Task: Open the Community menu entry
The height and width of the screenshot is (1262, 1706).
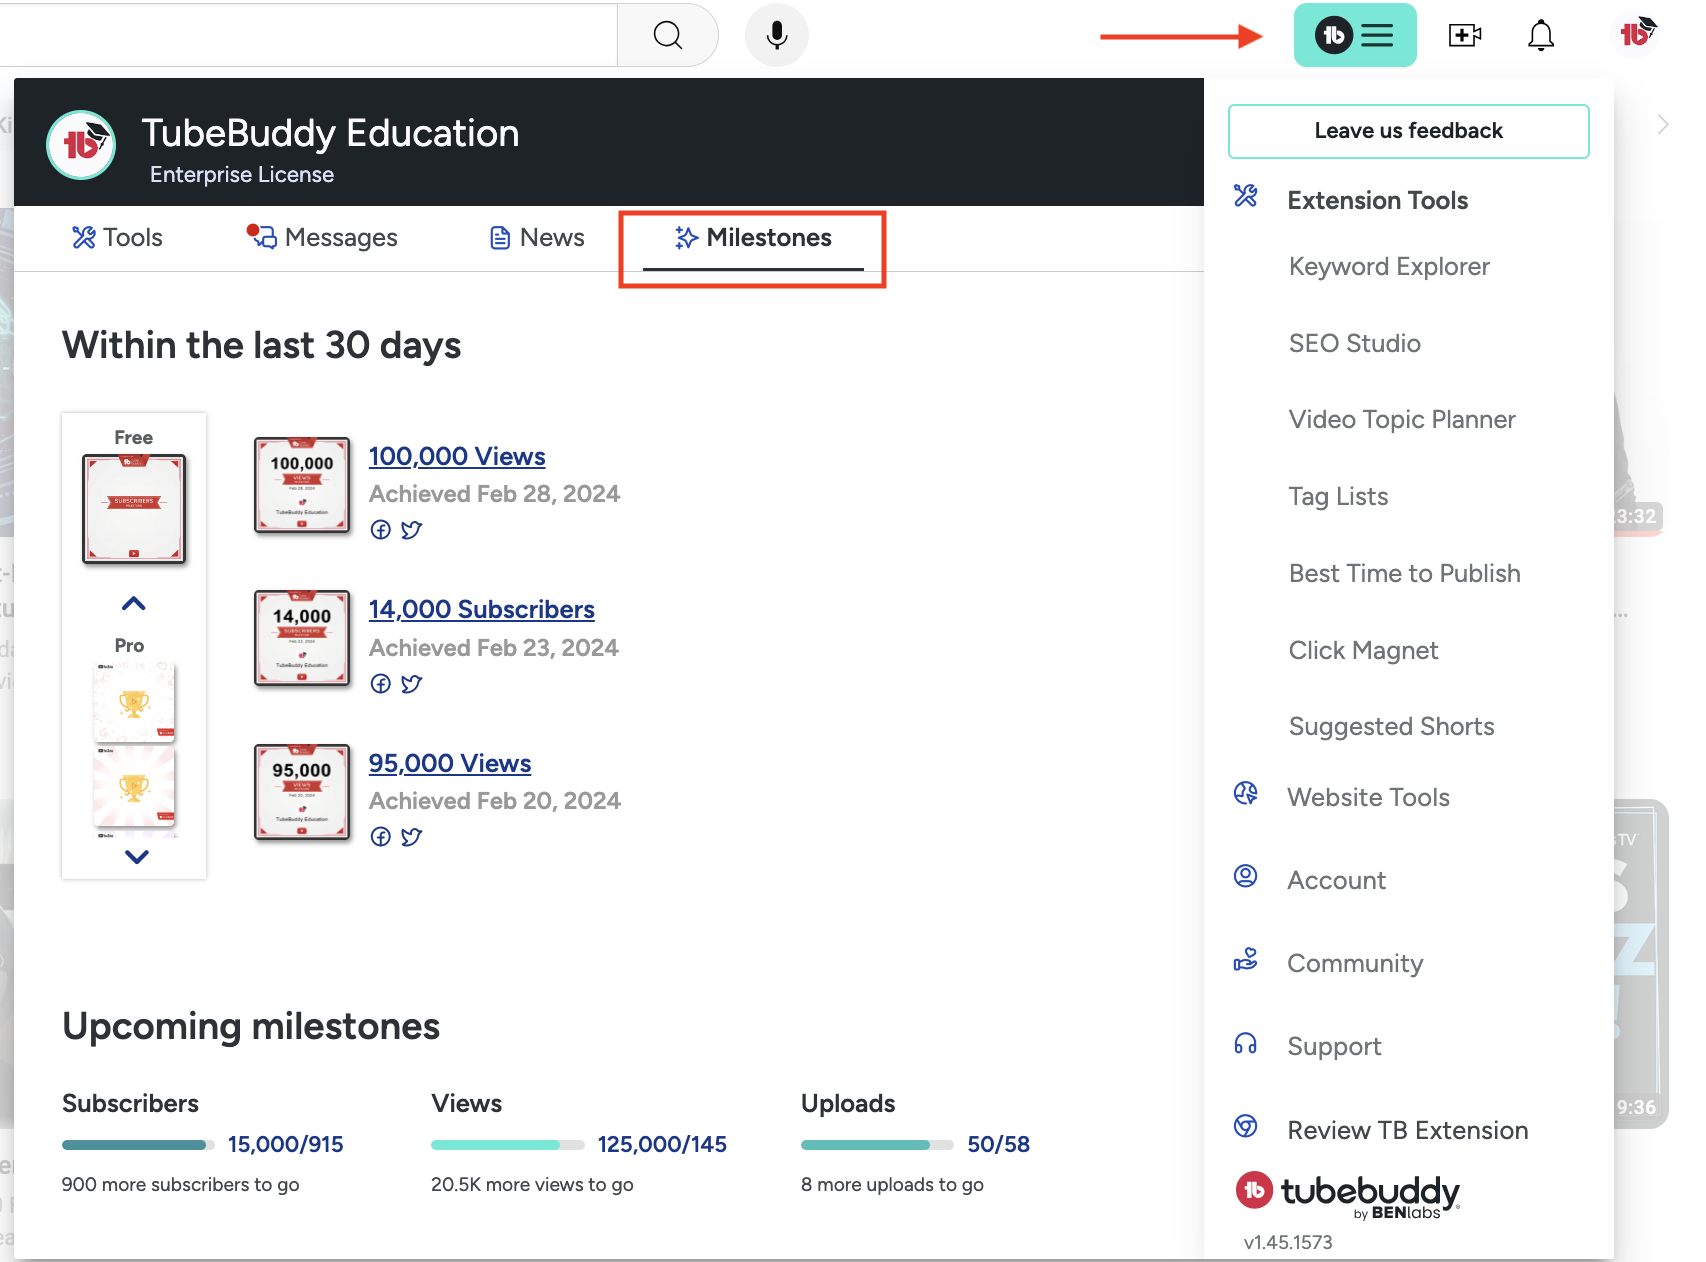Action: [1354, 964]
